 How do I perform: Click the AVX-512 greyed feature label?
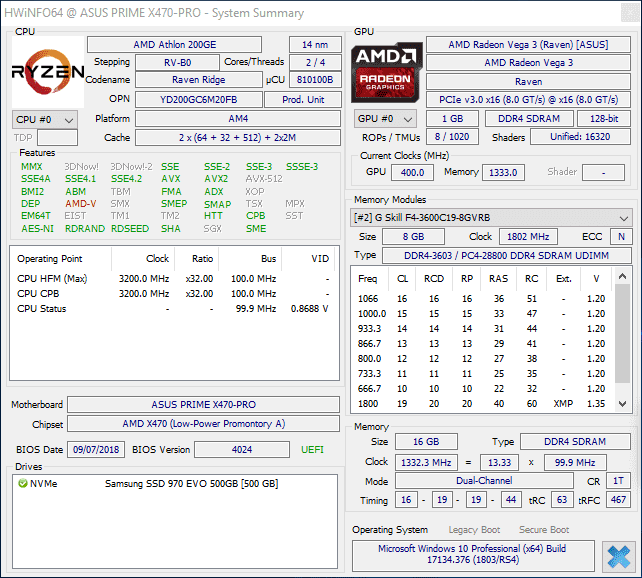tap(264, 179)
